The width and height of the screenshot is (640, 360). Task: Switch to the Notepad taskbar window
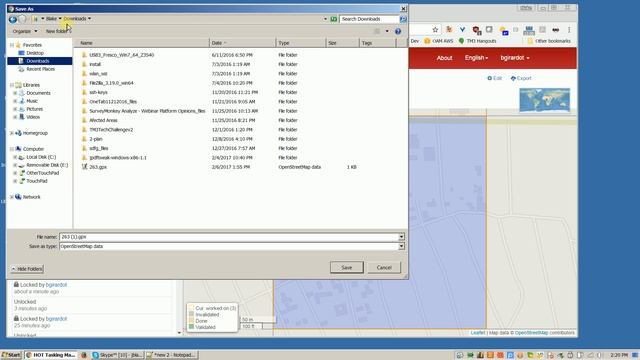pos(171,355)
